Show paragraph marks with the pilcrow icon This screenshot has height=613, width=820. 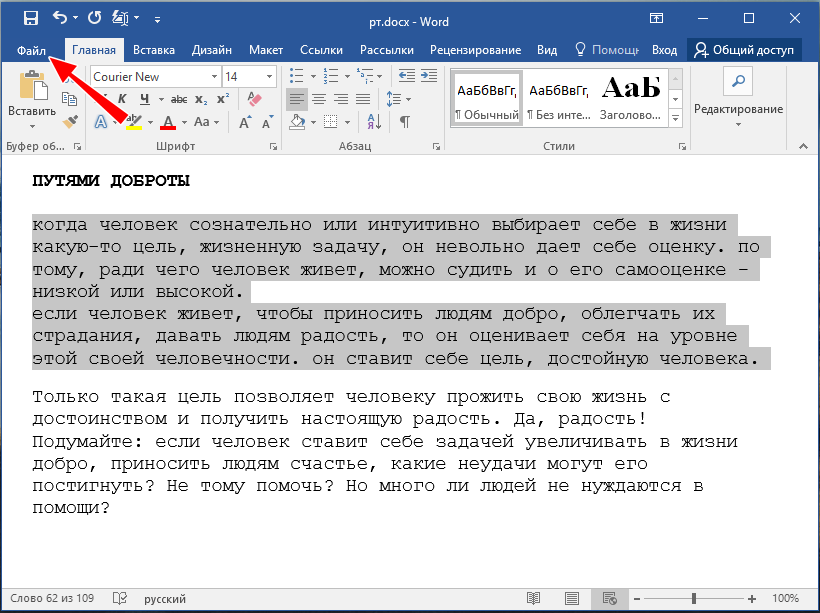click(404, 122)
